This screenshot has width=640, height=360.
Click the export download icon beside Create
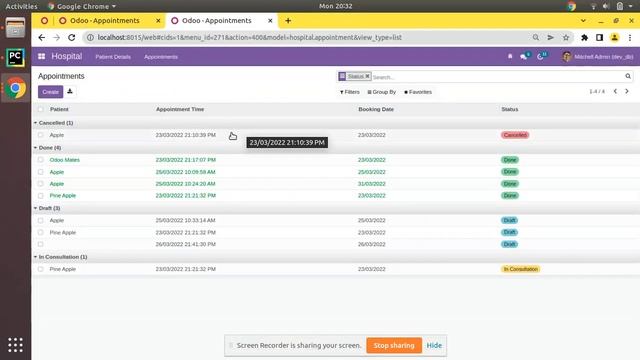click(x=70, y=91)
